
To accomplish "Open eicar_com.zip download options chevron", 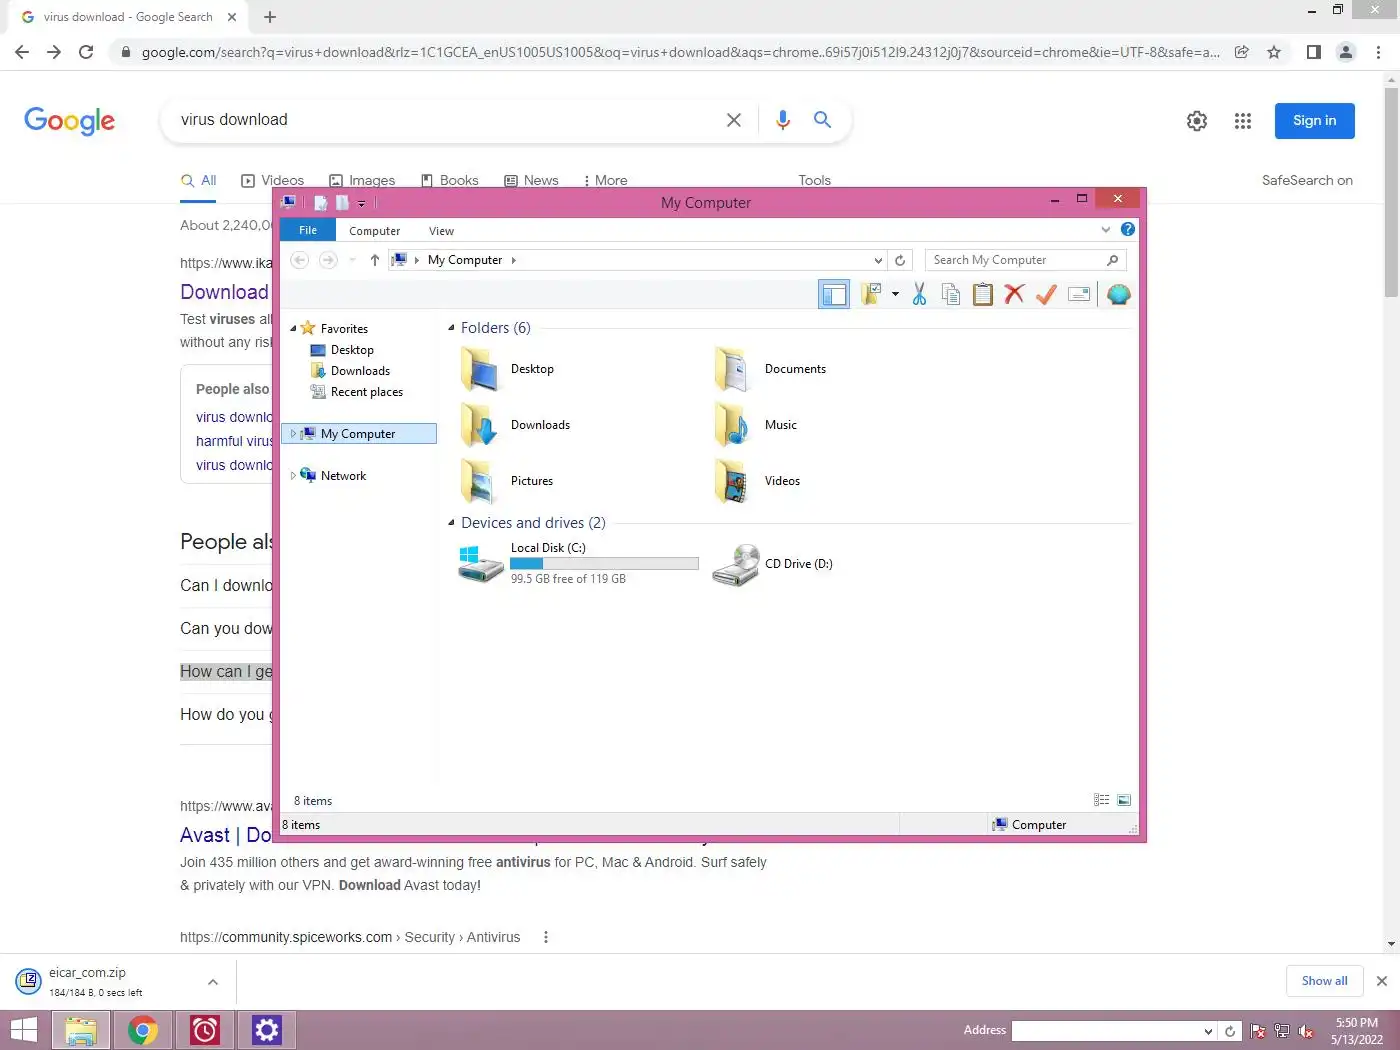I will point(213,982).
